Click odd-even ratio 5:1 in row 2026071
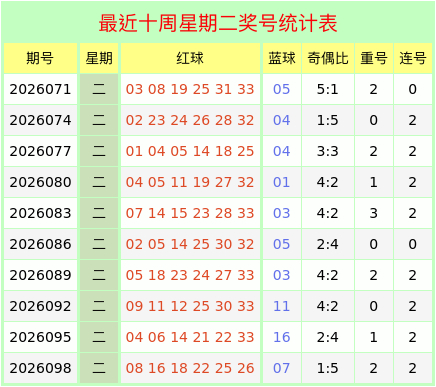 point(328,89)
